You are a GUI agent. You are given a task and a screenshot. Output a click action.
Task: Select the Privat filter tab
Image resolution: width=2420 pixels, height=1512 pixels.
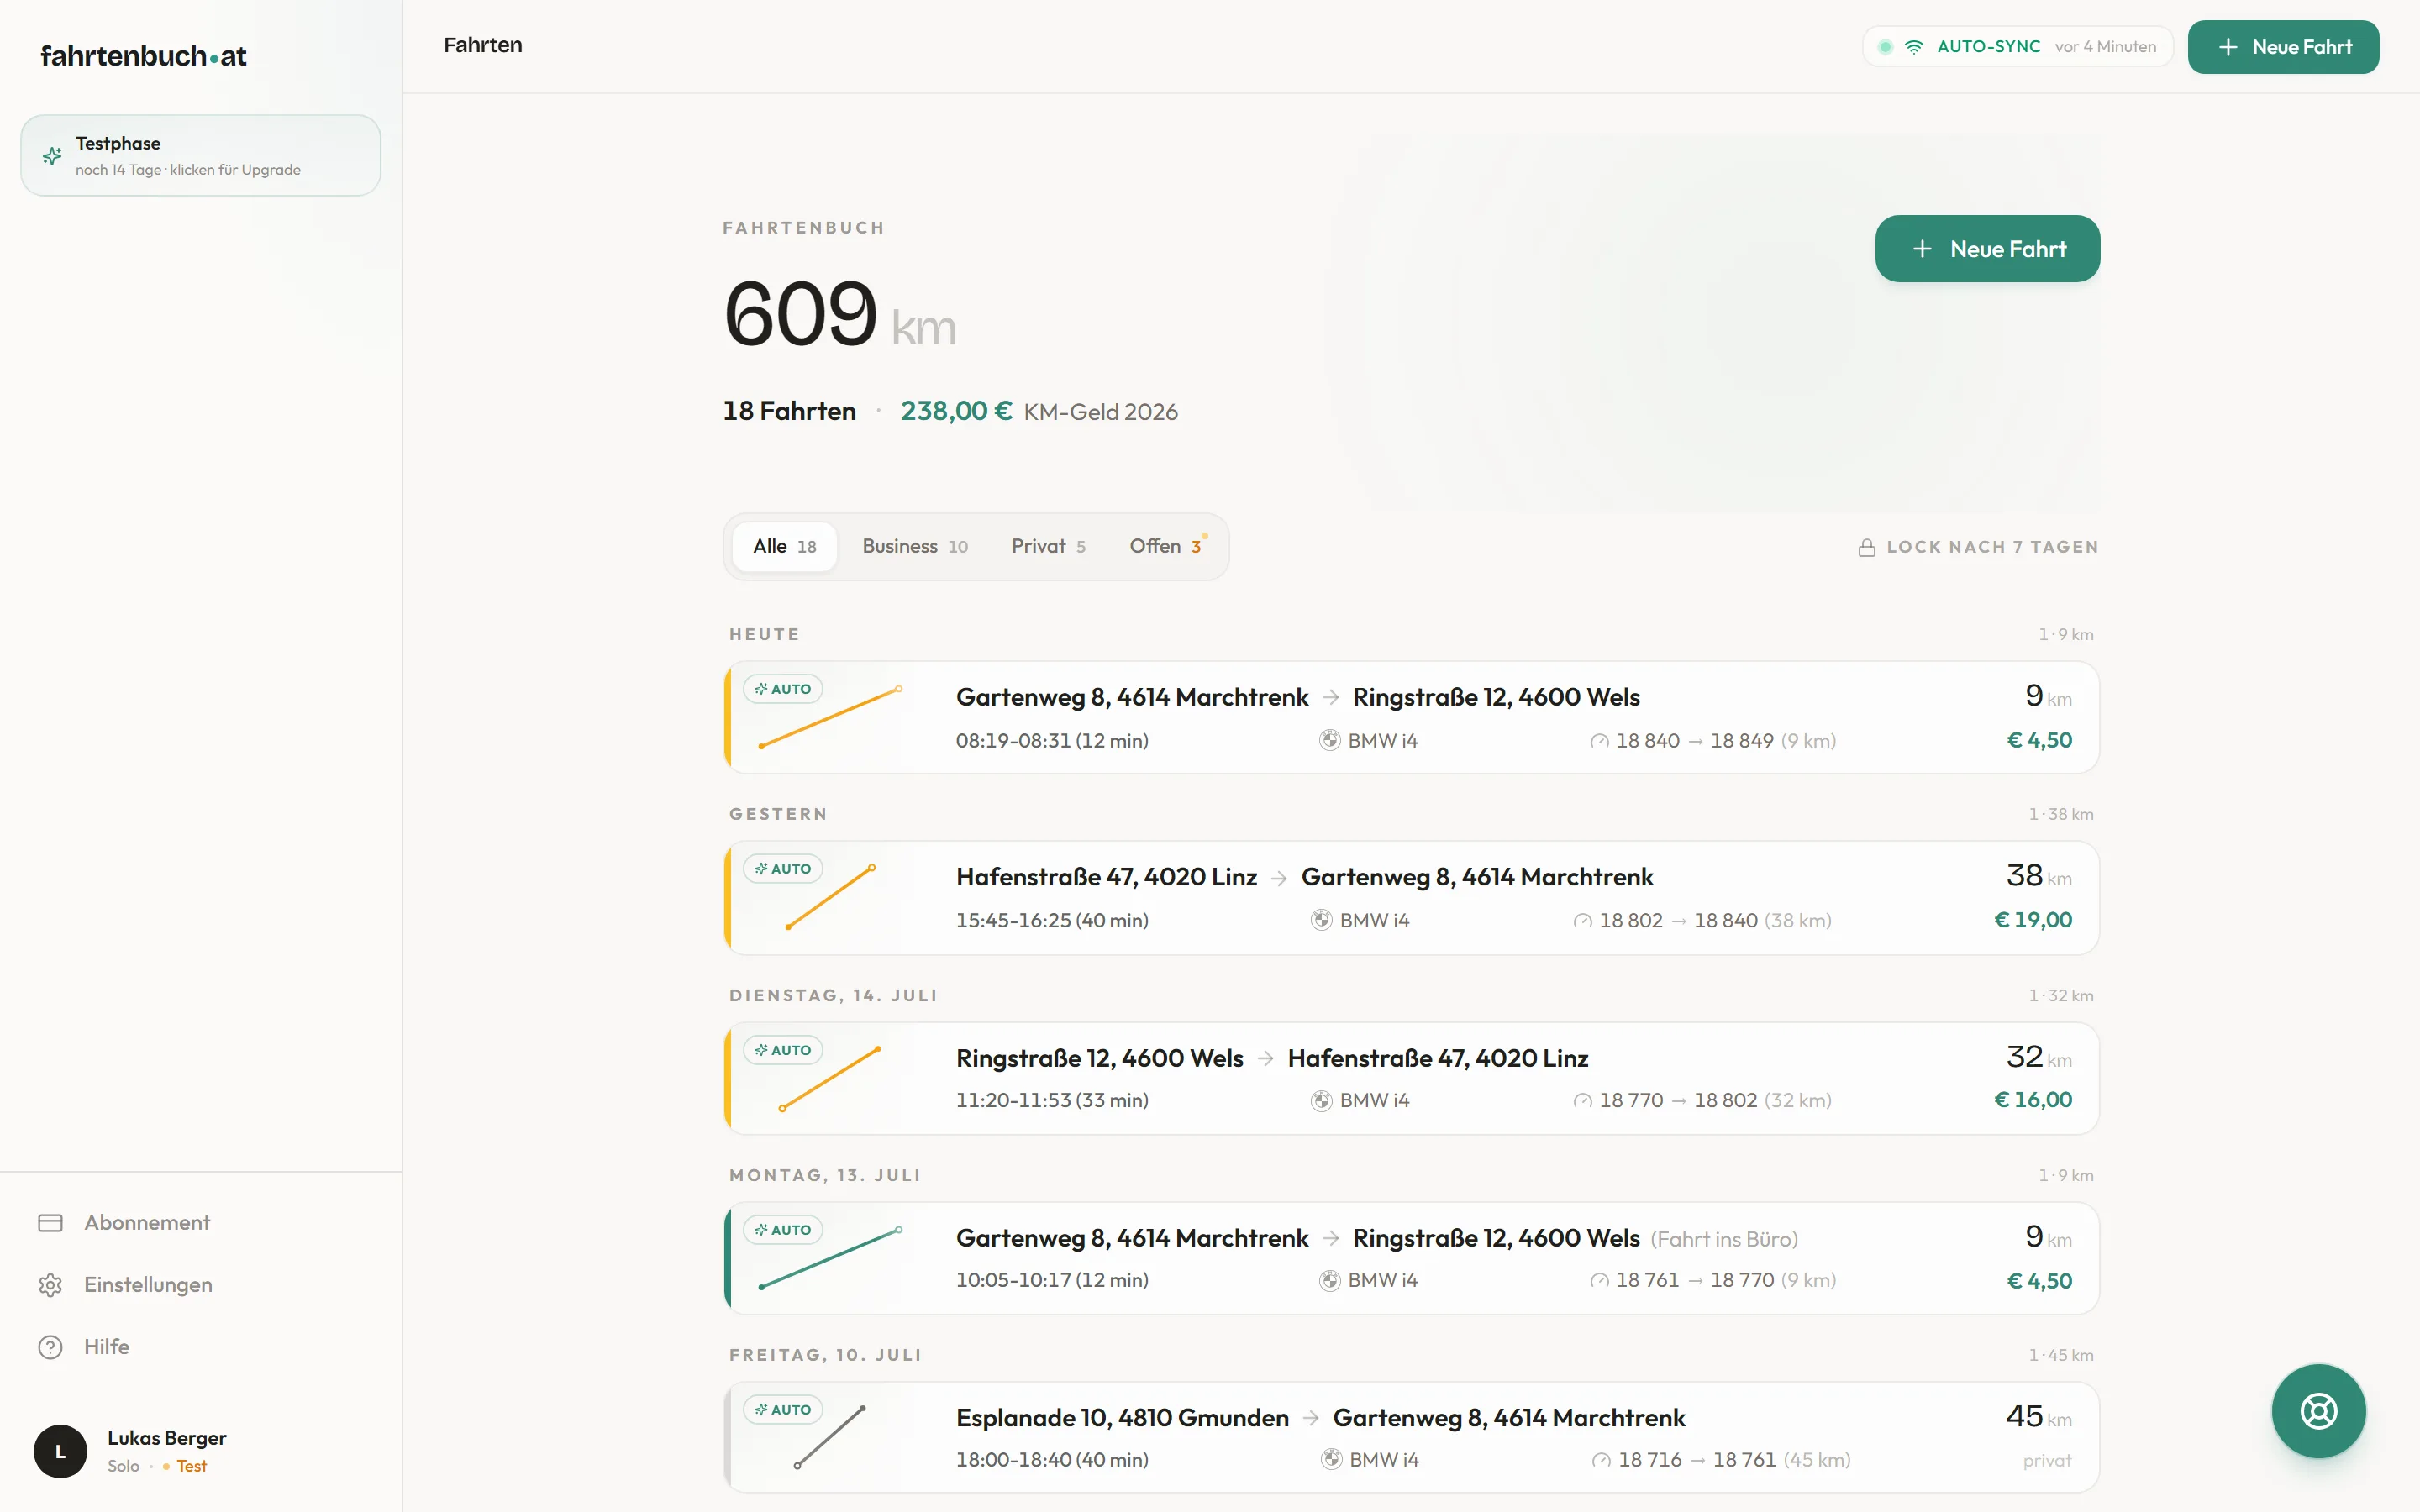(x=1047, y=546)
